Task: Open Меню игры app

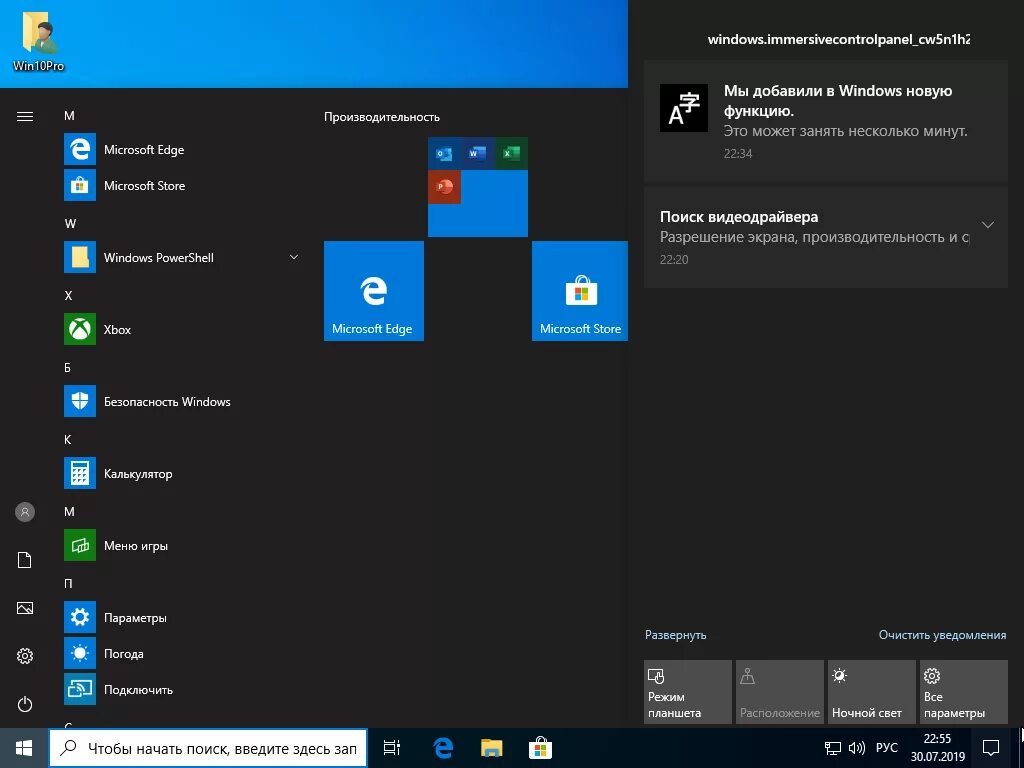Action: click(x=182, y=545)
